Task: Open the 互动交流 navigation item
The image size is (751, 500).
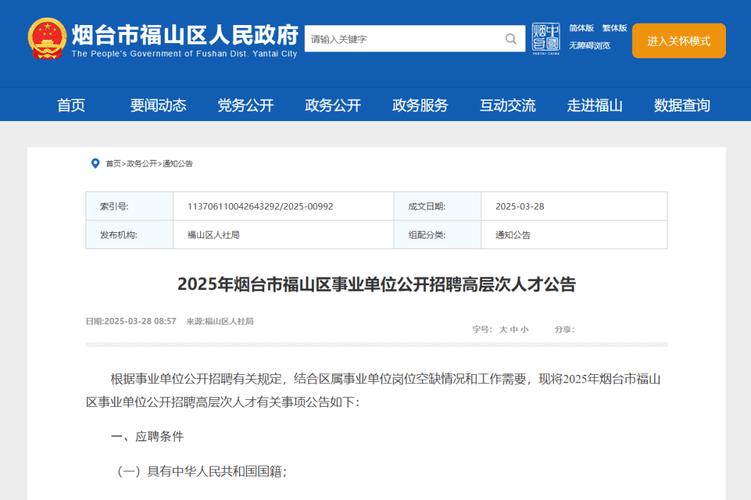Action: 508,105
